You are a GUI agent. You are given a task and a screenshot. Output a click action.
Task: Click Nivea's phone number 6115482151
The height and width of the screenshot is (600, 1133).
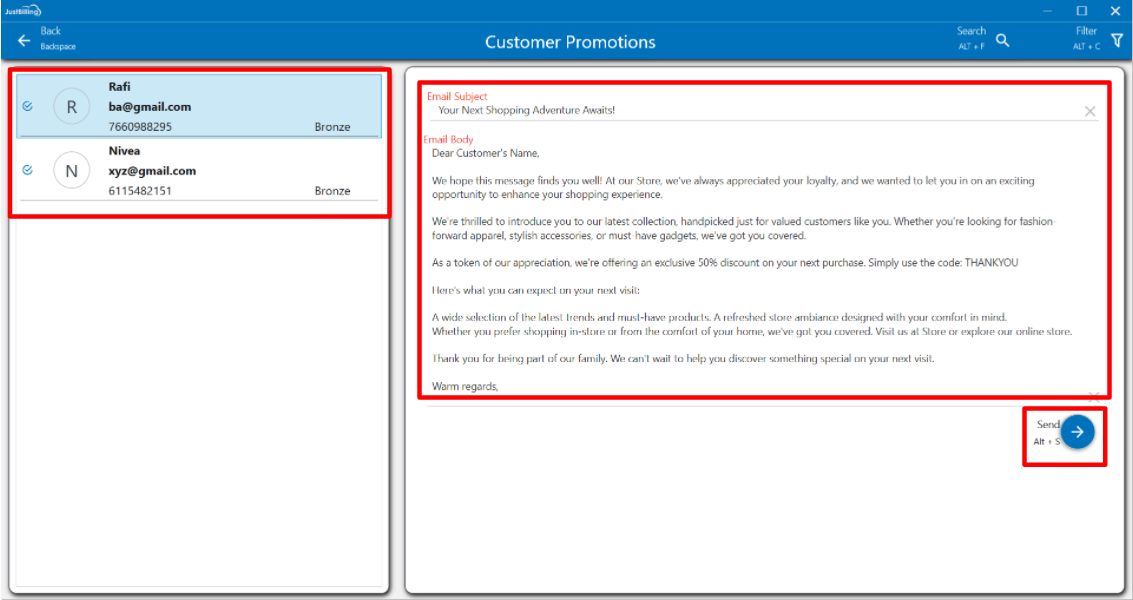point(140,191)
